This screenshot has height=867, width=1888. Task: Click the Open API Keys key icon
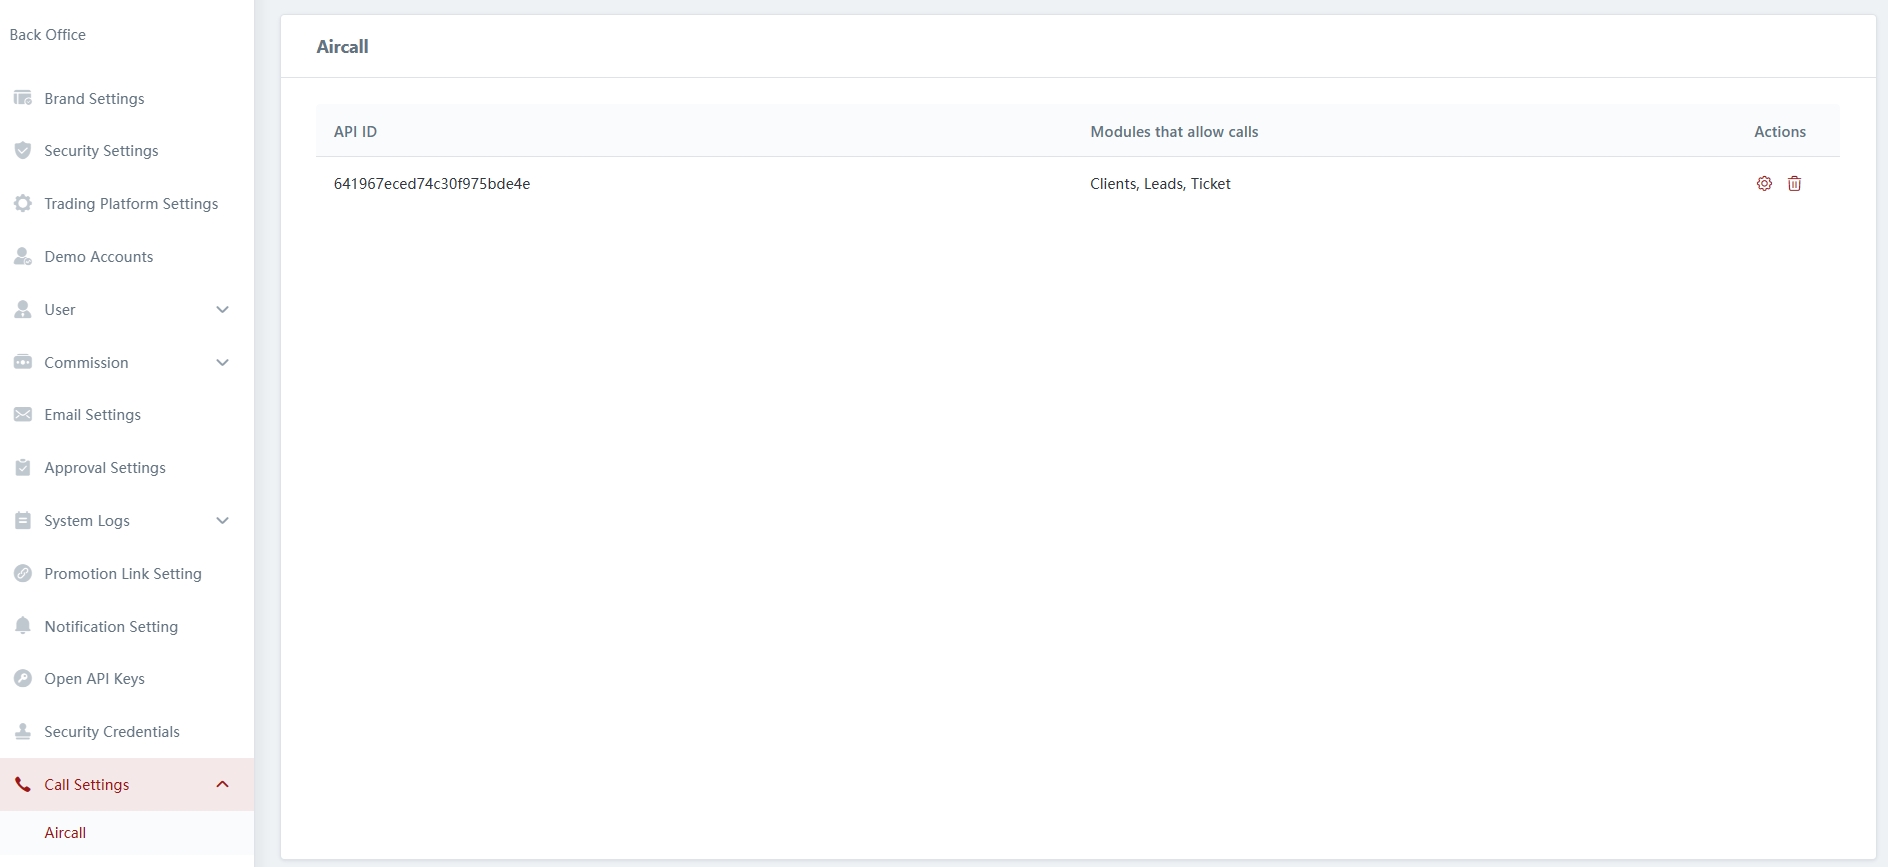[x=23, y=679]
